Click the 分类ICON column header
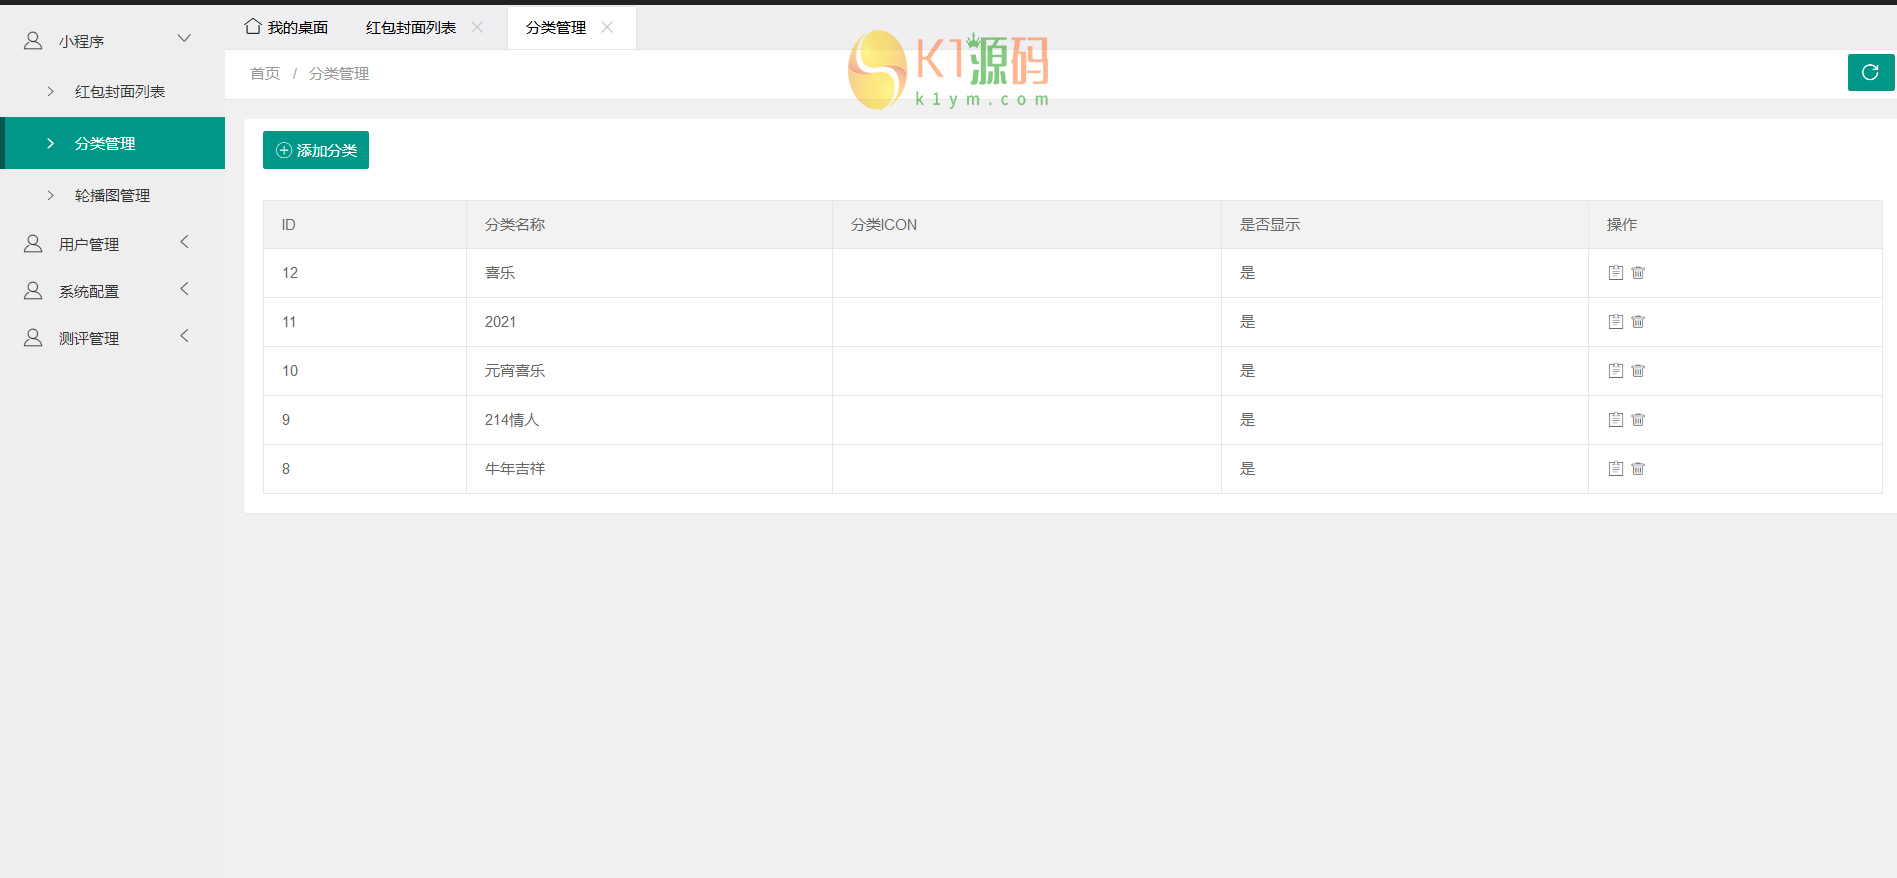This screenshot has height=878, width=1897. tap(1027, 225)
